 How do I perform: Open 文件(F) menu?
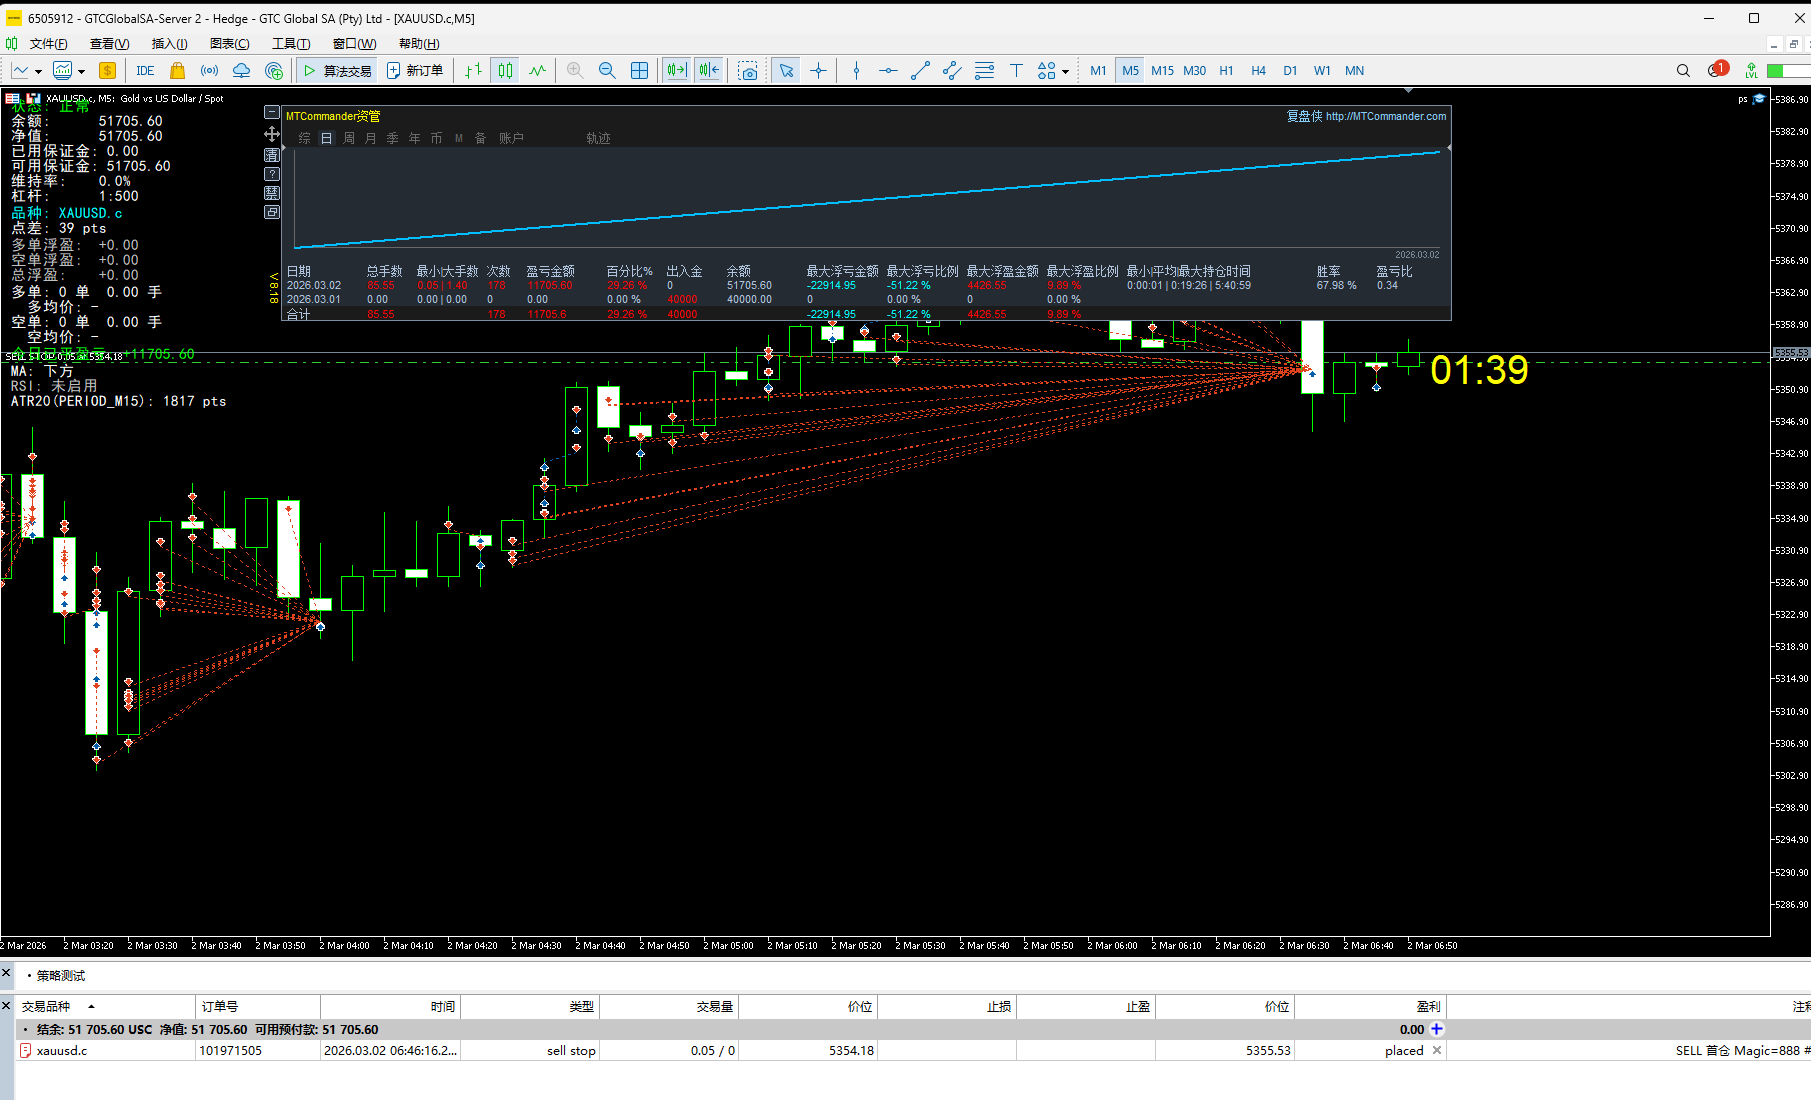tap(48, 43)
